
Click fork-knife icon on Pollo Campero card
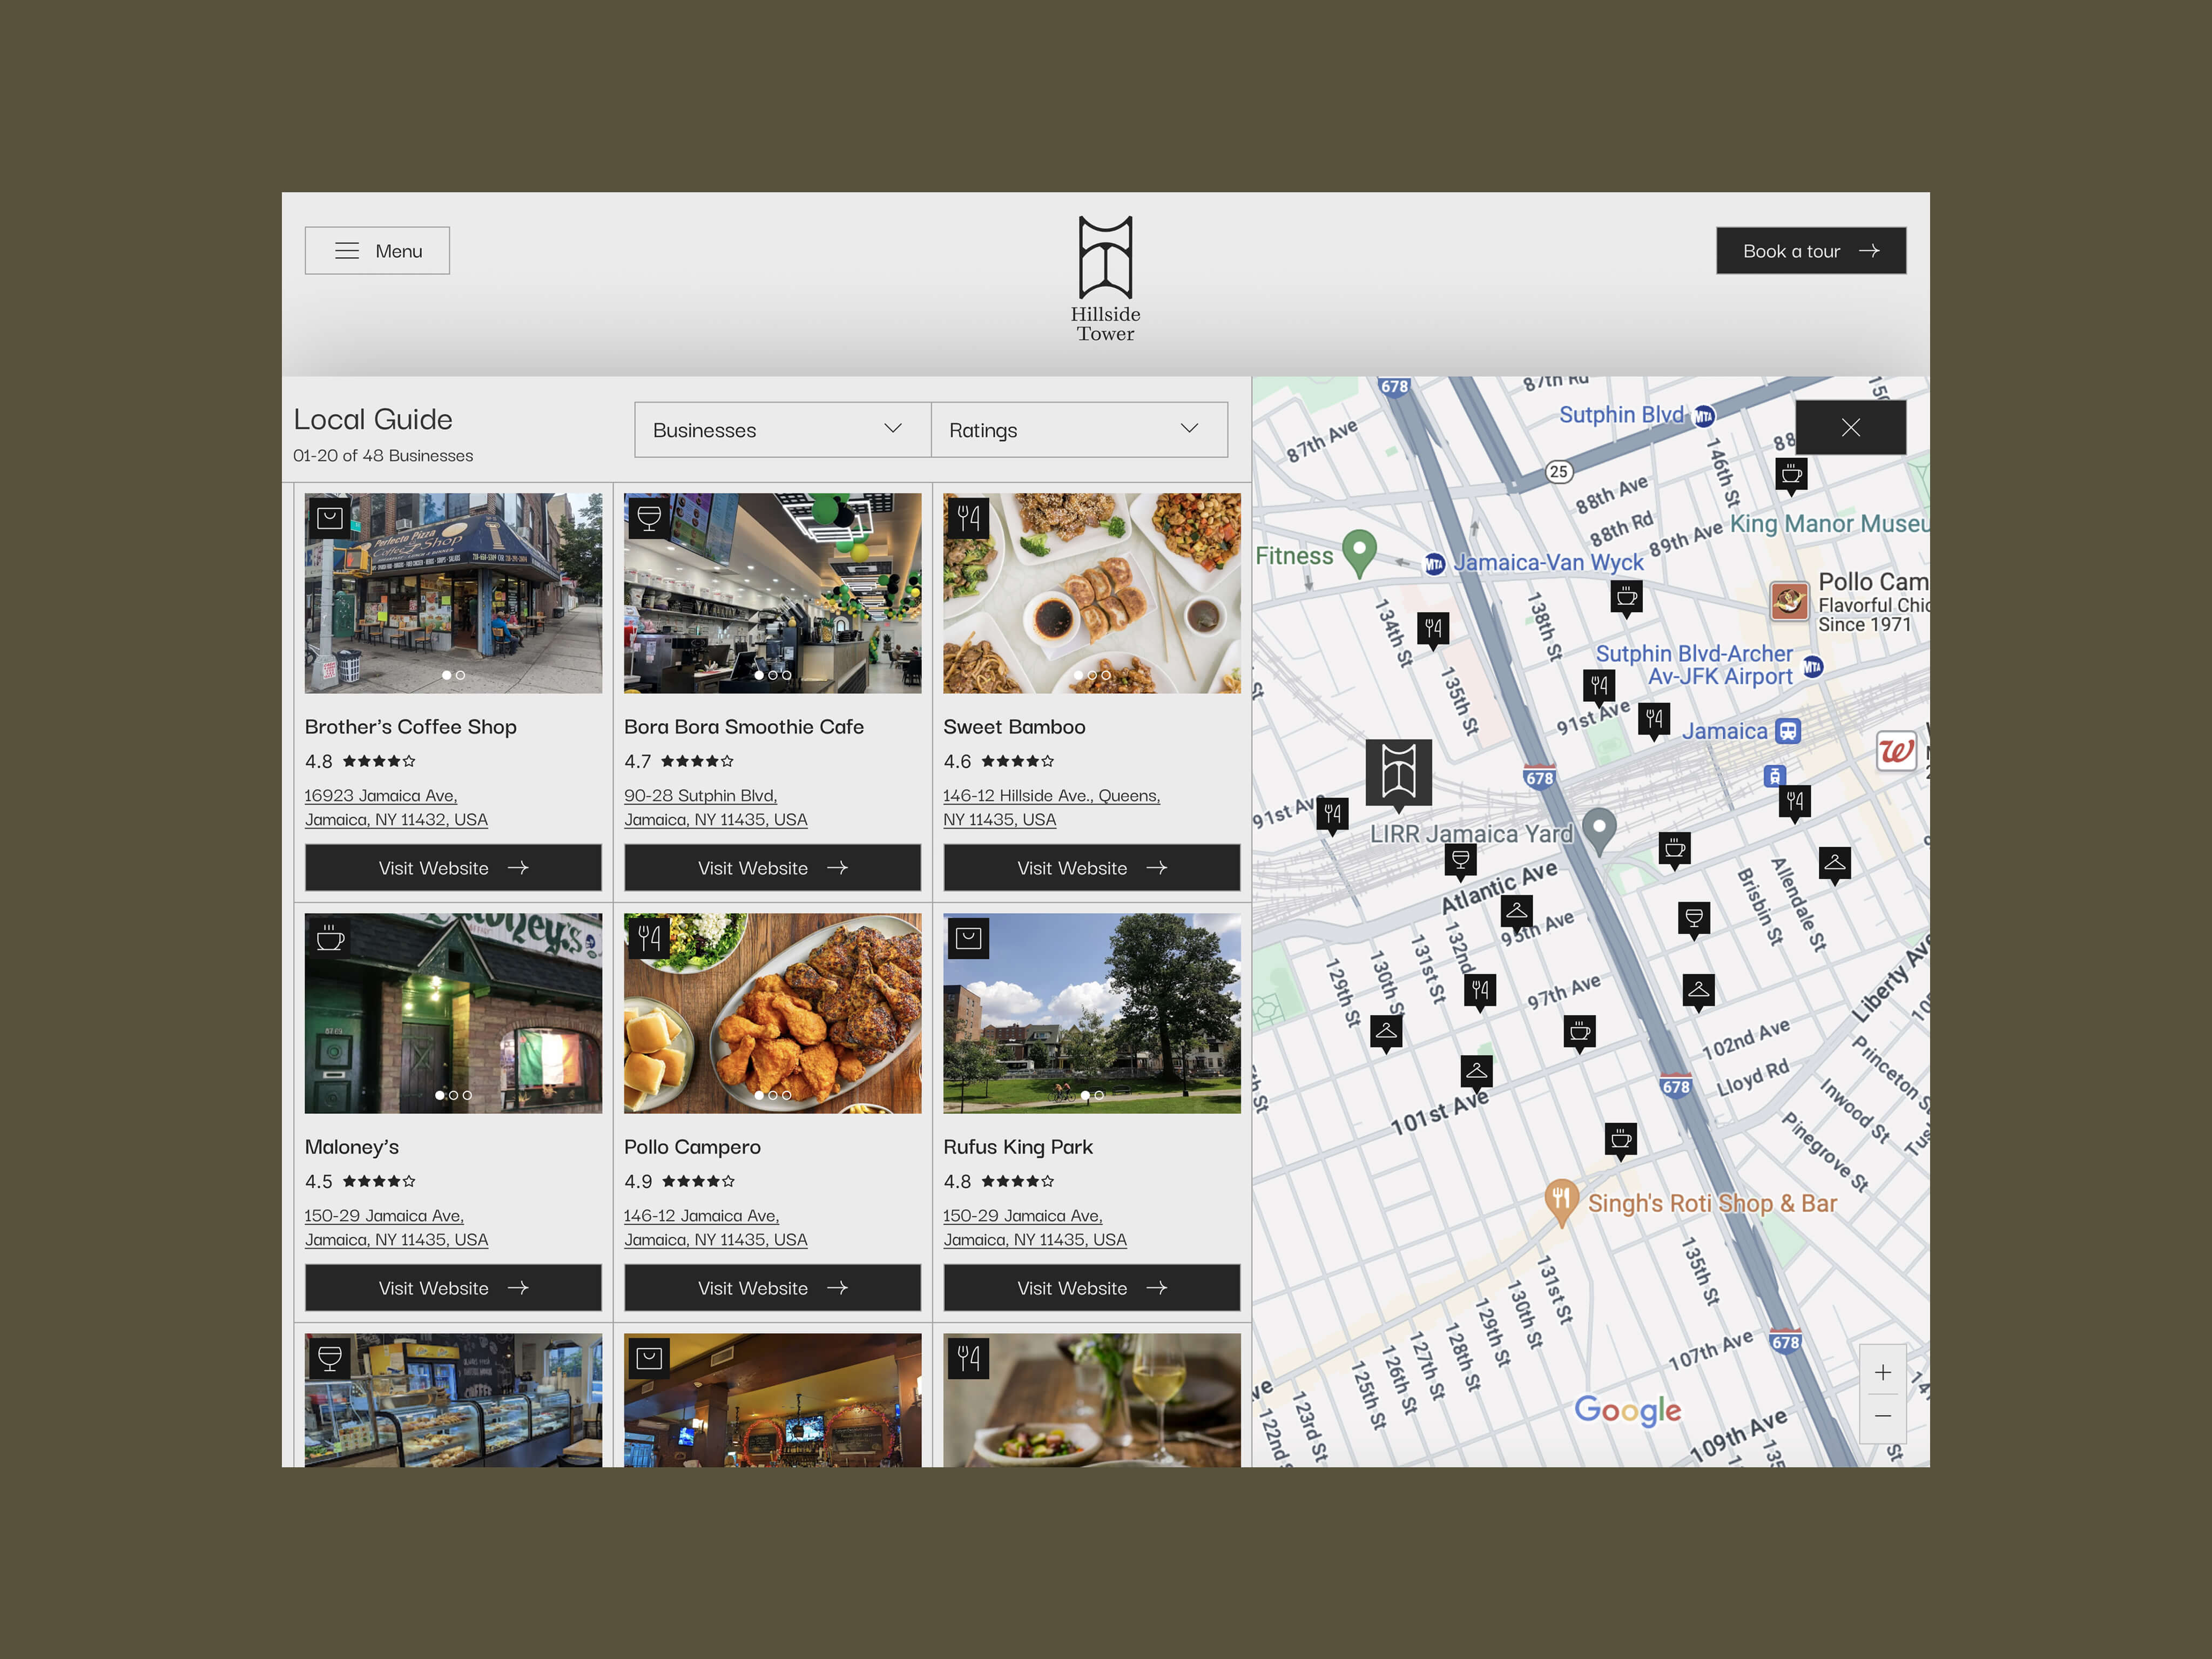pos(649,938)
